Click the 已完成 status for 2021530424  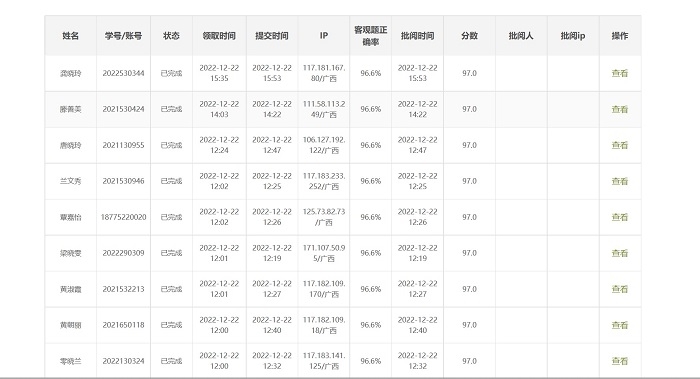tap(171, 109)
